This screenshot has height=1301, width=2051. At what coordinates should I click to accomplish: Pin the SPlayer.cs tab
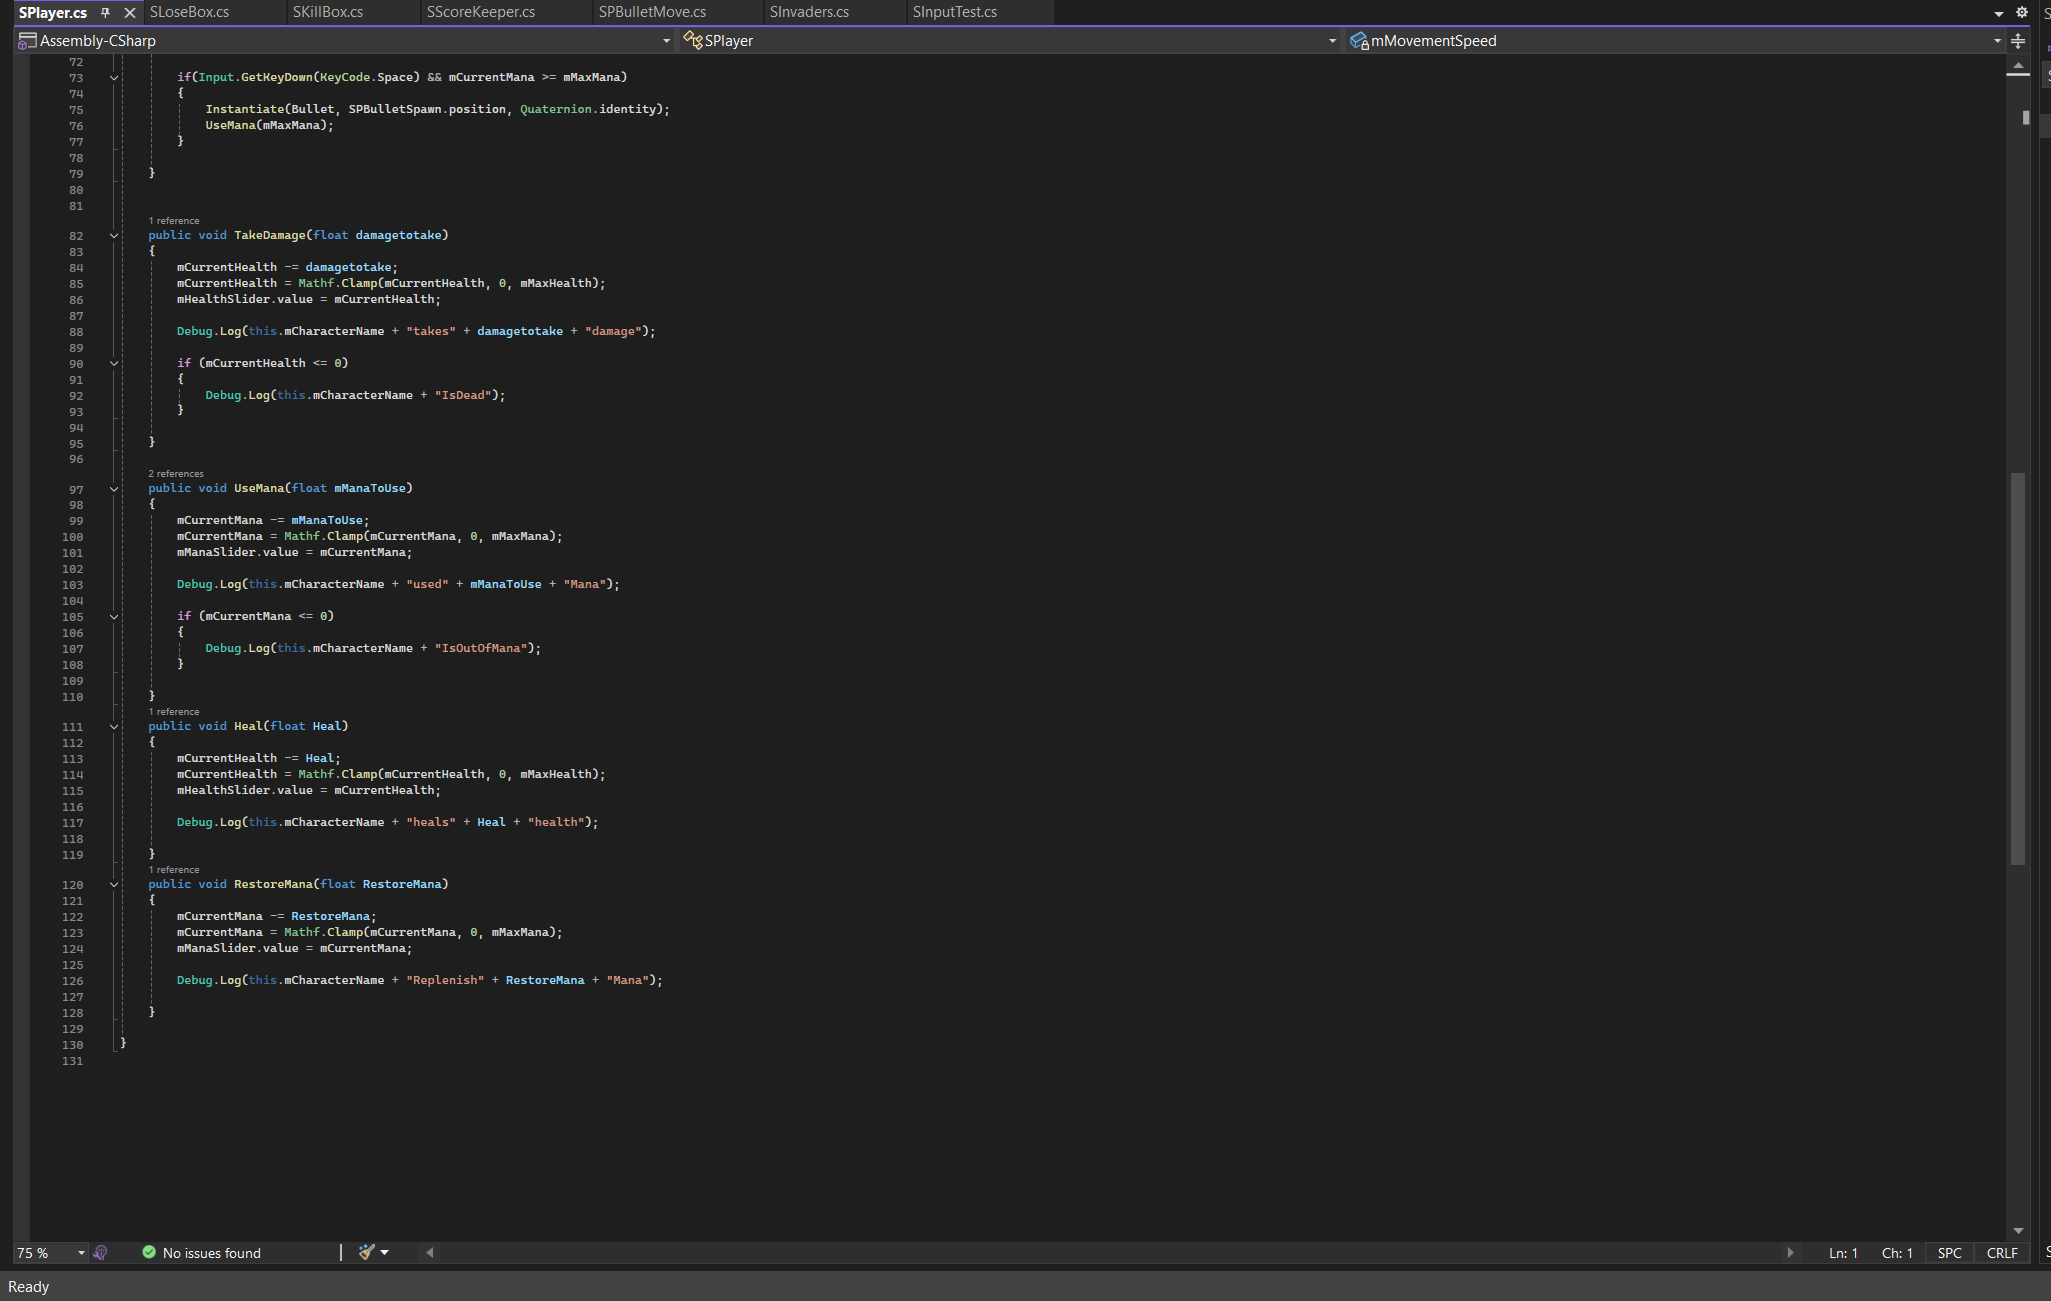[x=105, y=12]
